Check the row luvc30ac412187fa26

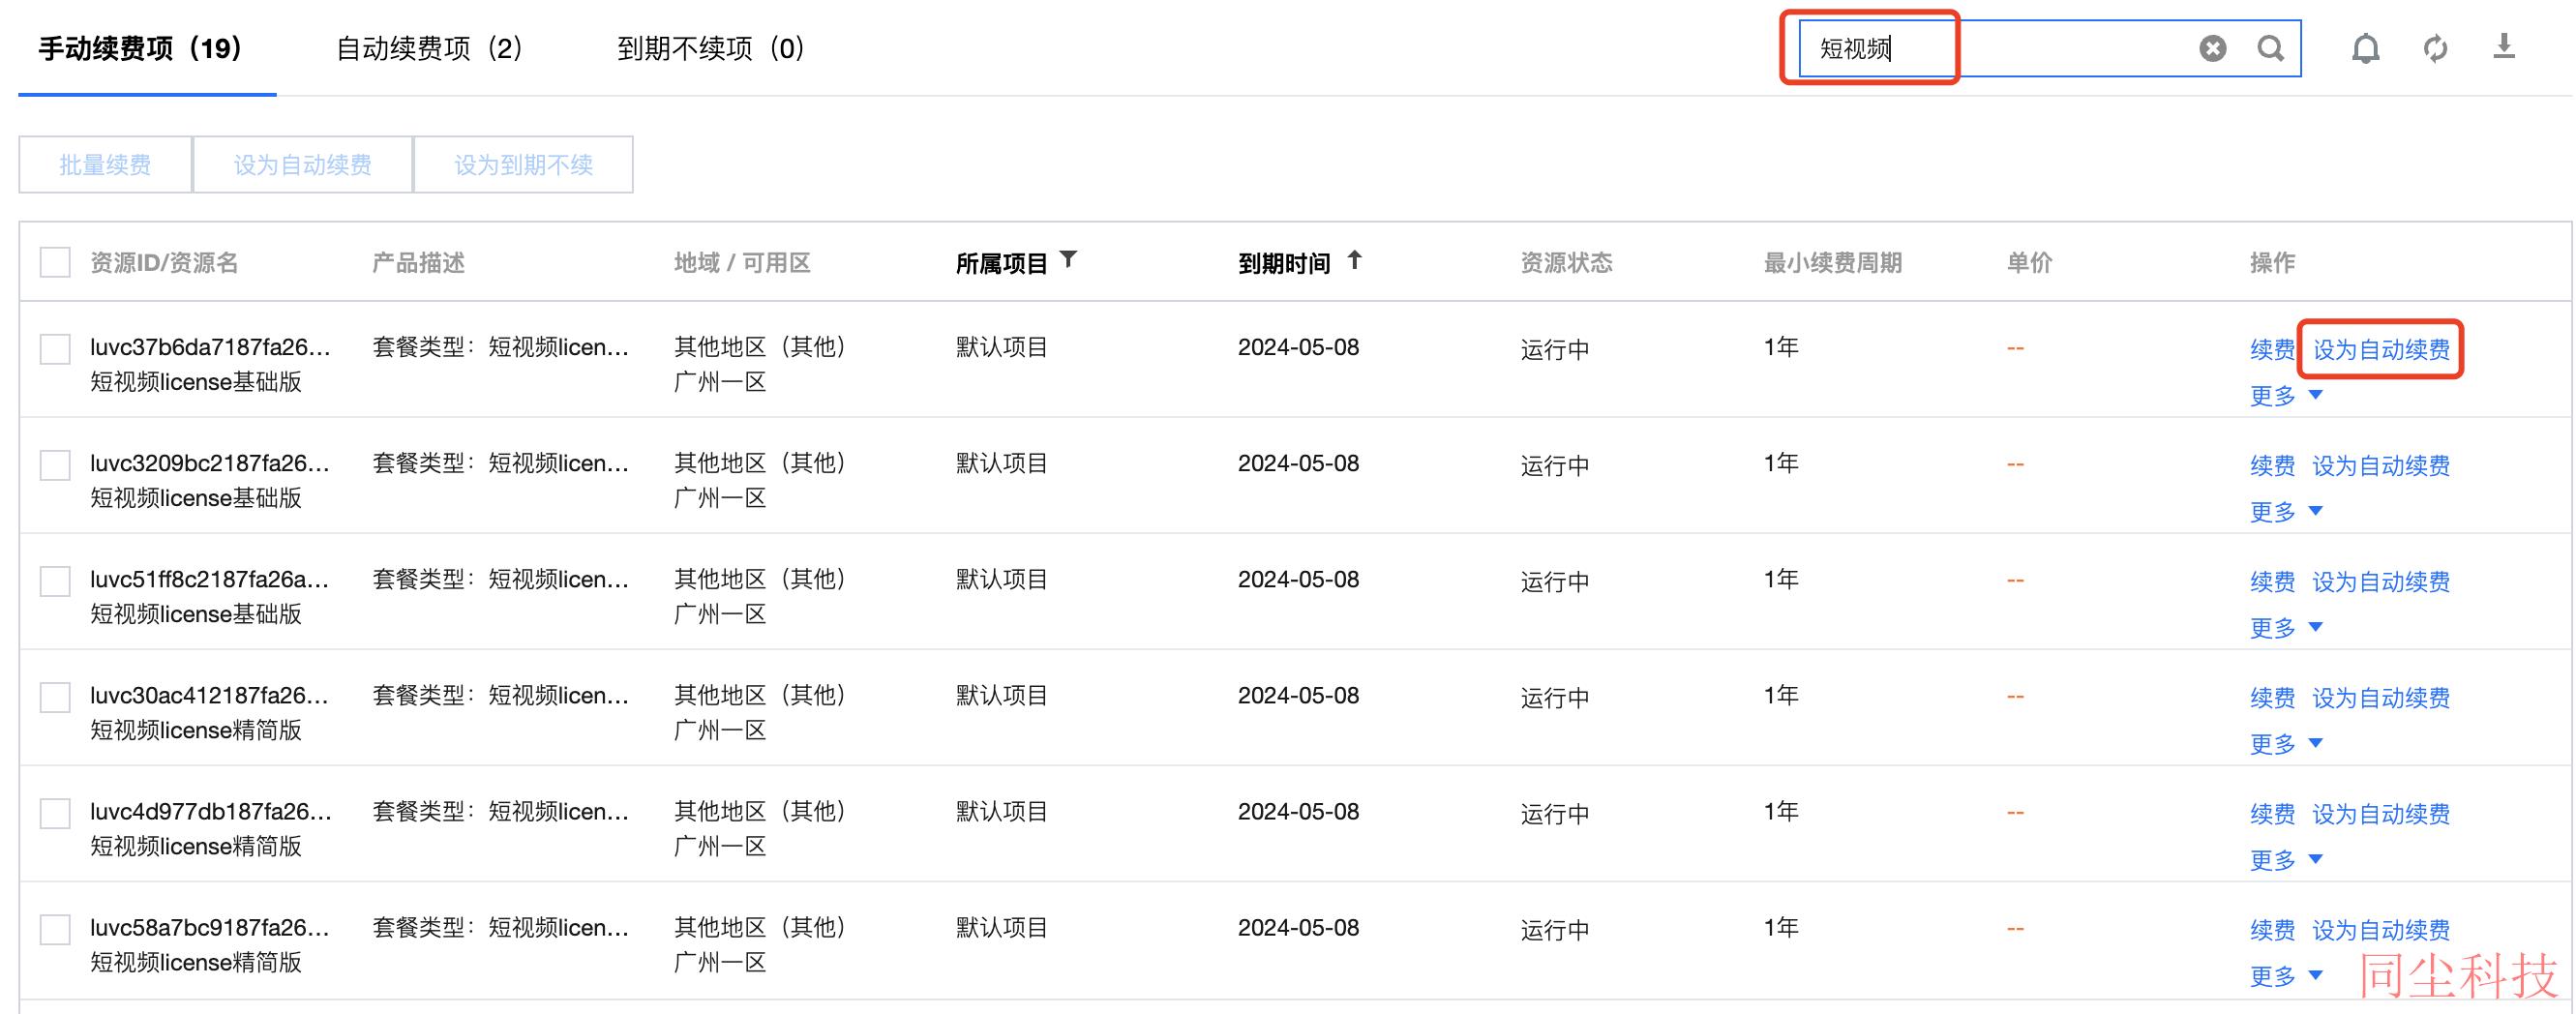click(x=55, y=697)
